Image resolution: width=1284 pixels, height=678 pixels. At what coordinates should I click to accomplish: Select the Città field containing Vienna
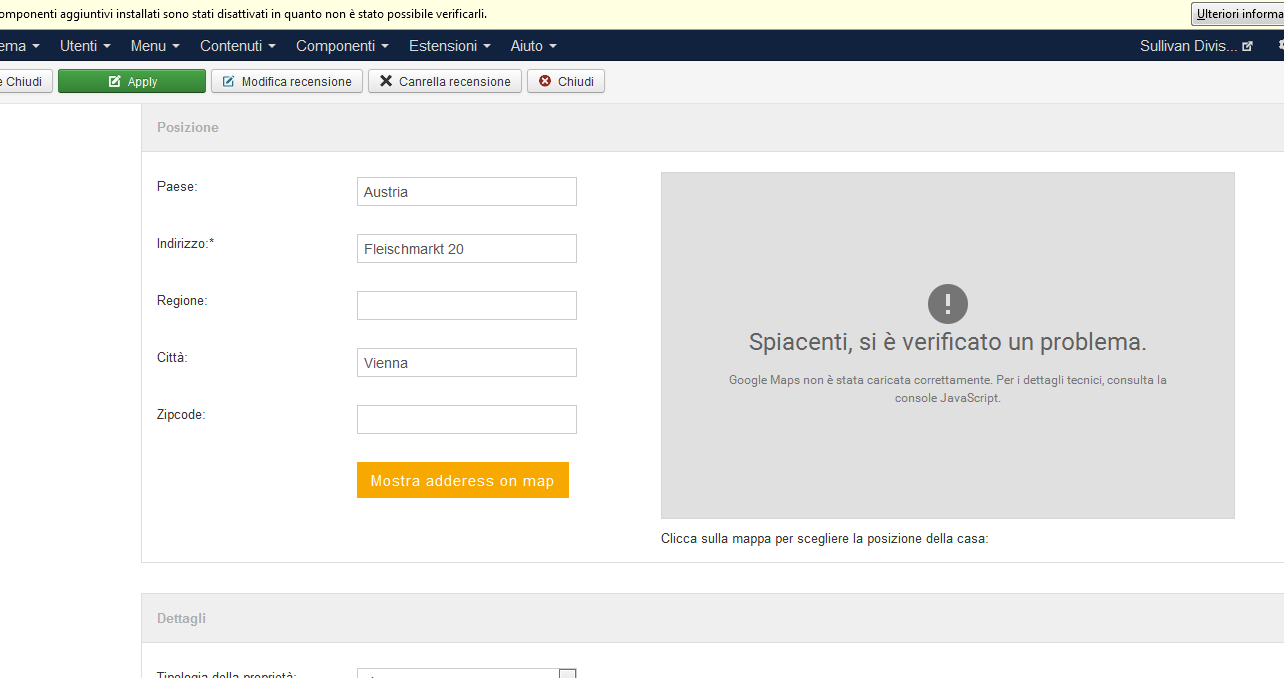[x=466, y=363]
